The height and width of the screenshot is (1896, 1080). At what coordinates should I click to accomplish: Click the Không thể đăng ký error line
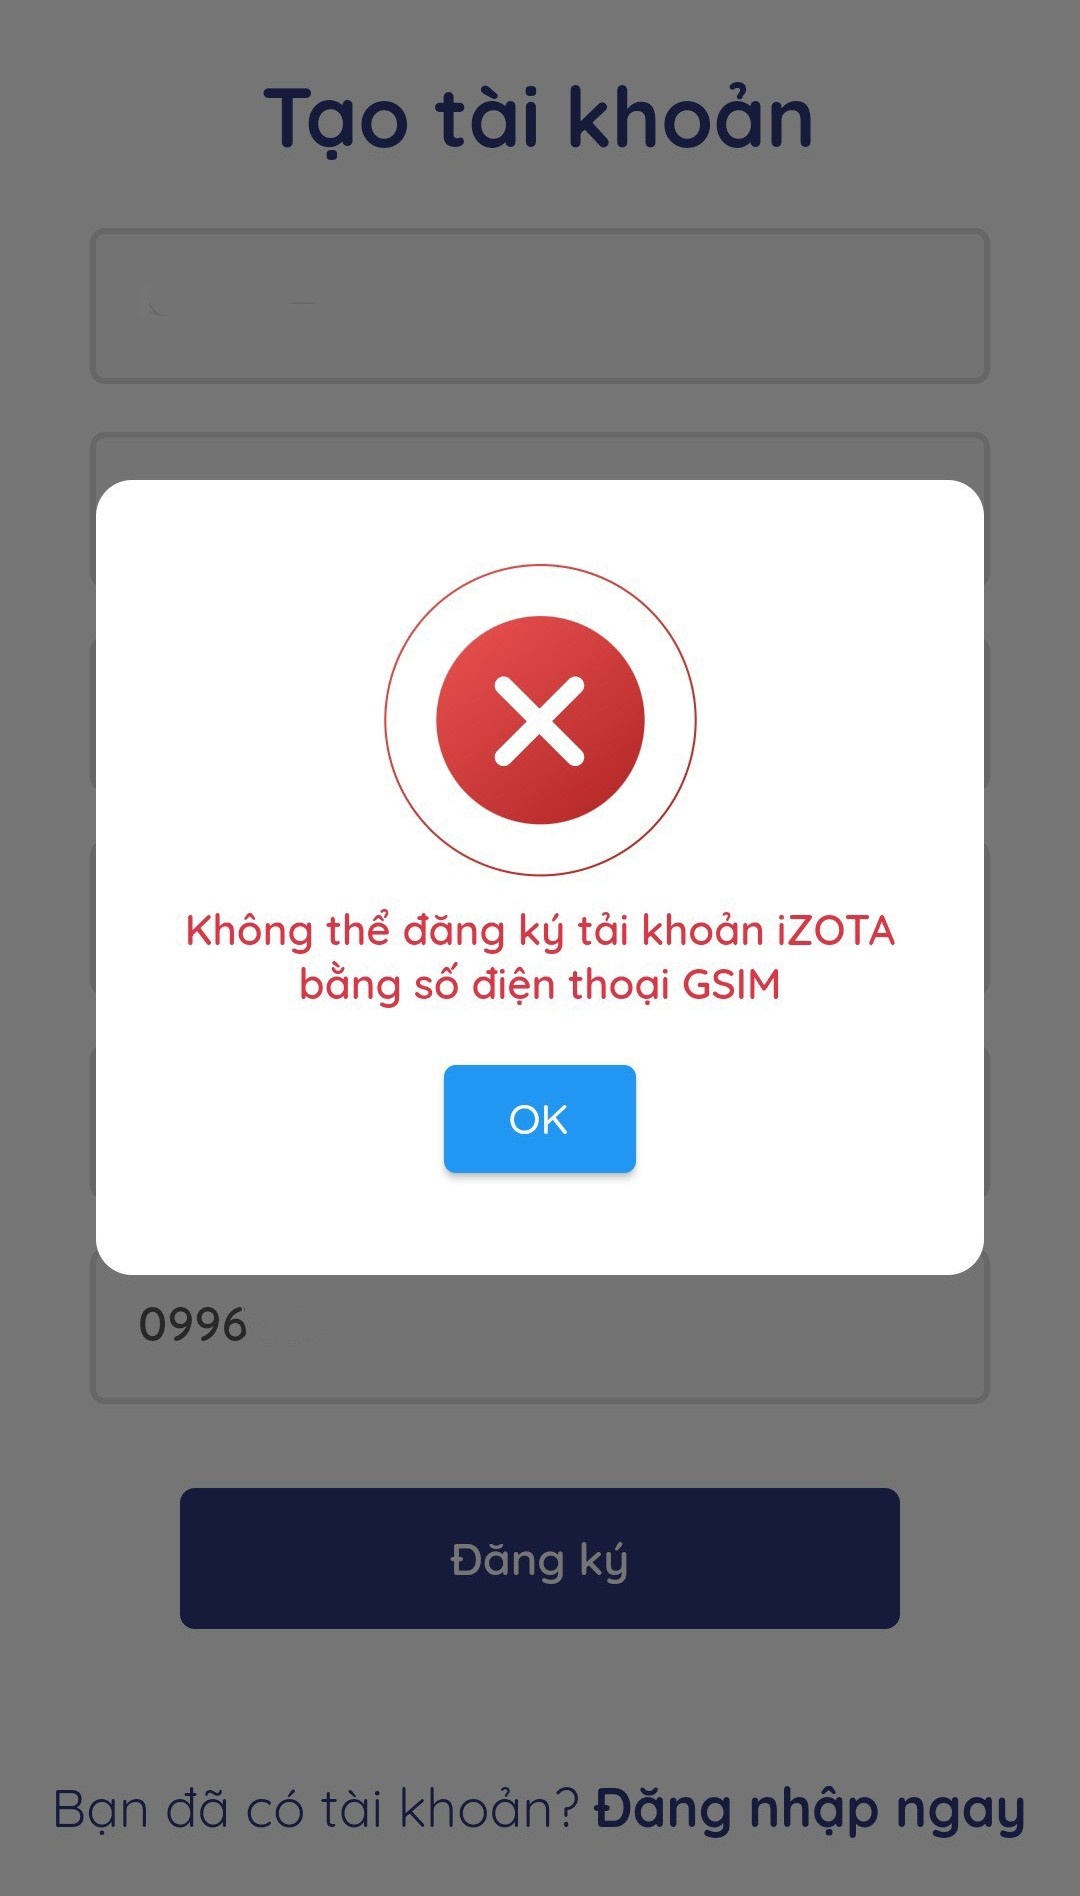point(540,931)
